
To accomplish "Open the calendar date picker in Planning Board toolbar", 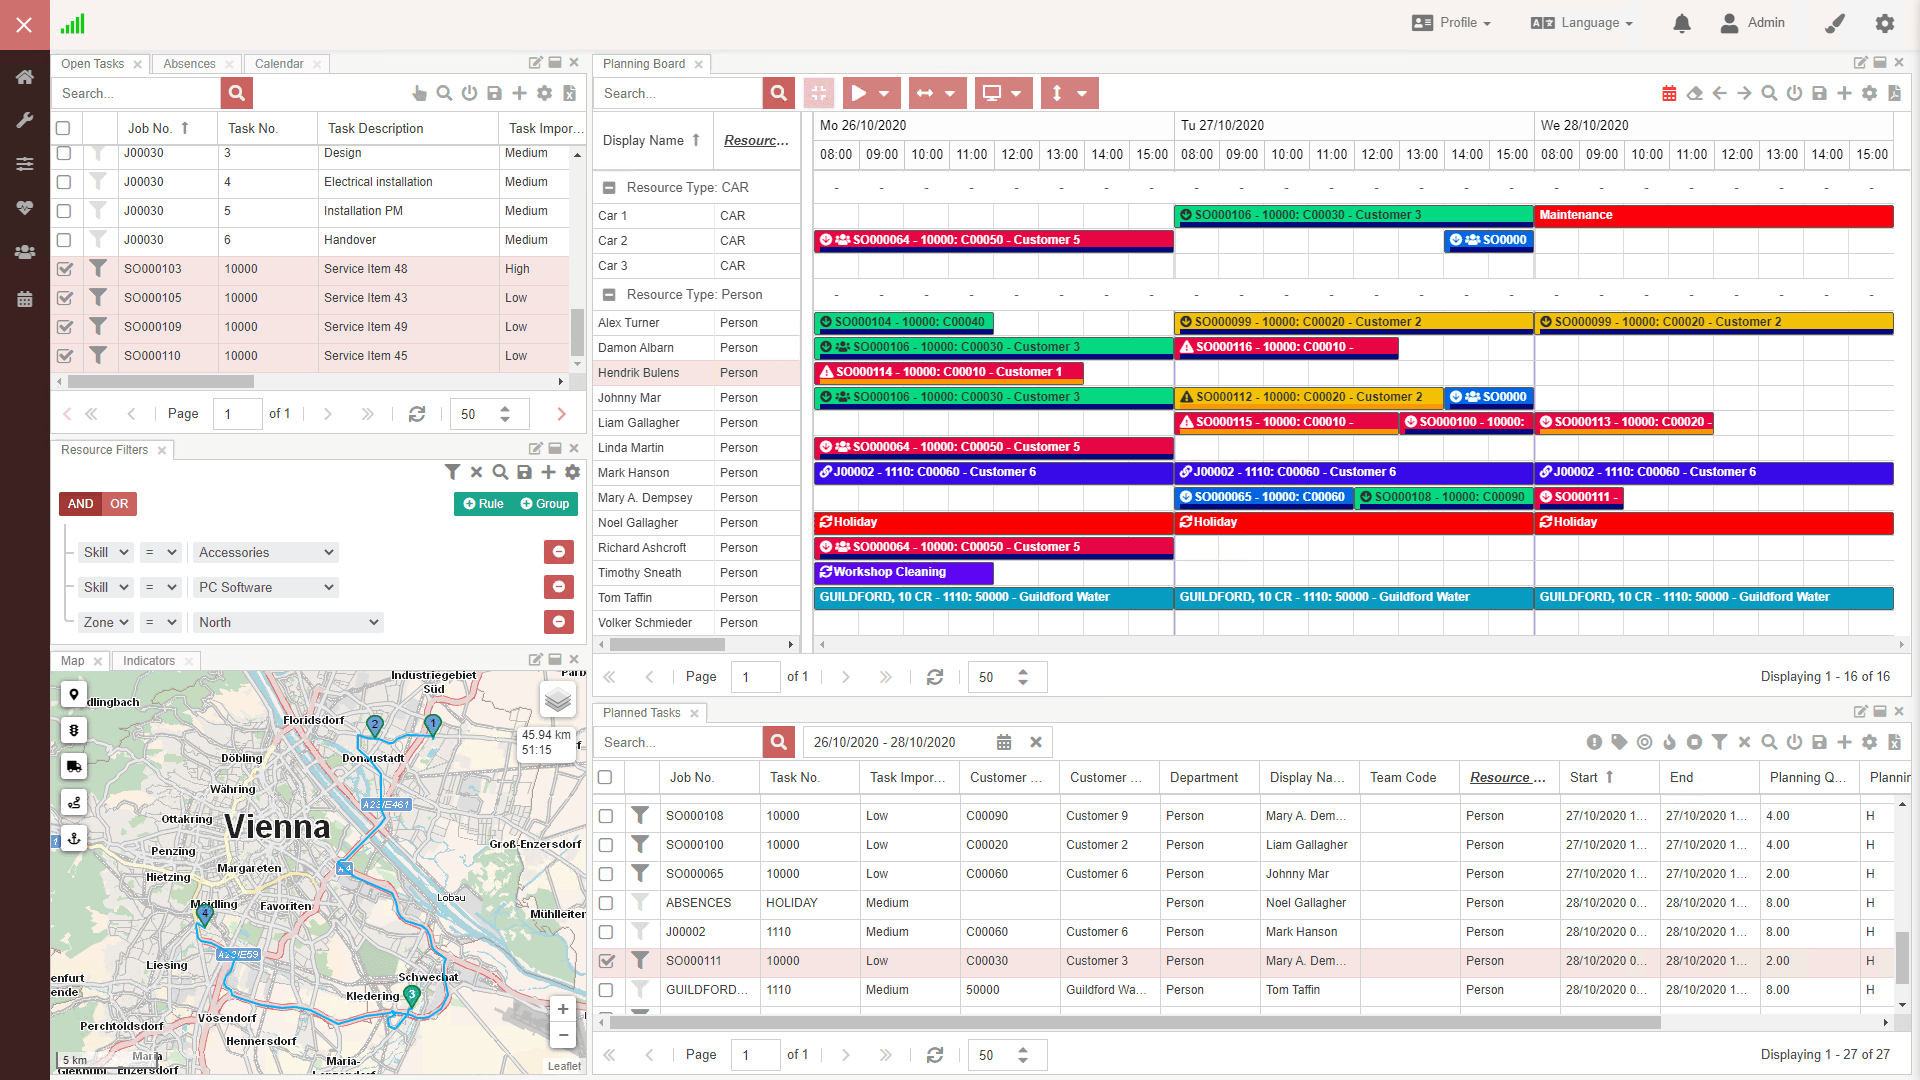I will [x=1668, y=93].
